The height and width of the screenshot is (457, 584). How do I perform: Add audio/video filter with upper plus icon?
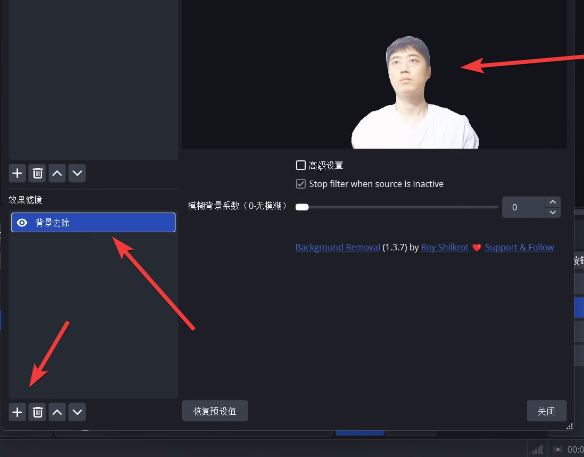point(17,173)
